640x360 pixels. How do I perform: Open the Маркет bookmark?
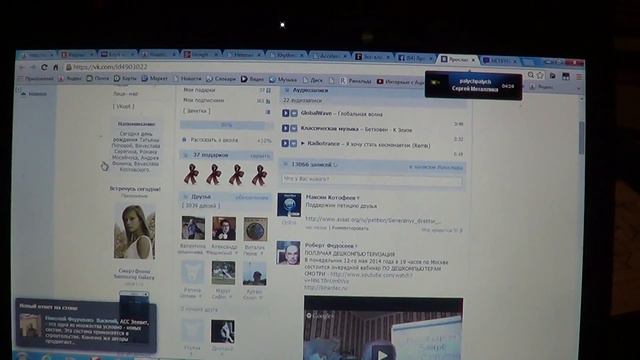(155, 78)
